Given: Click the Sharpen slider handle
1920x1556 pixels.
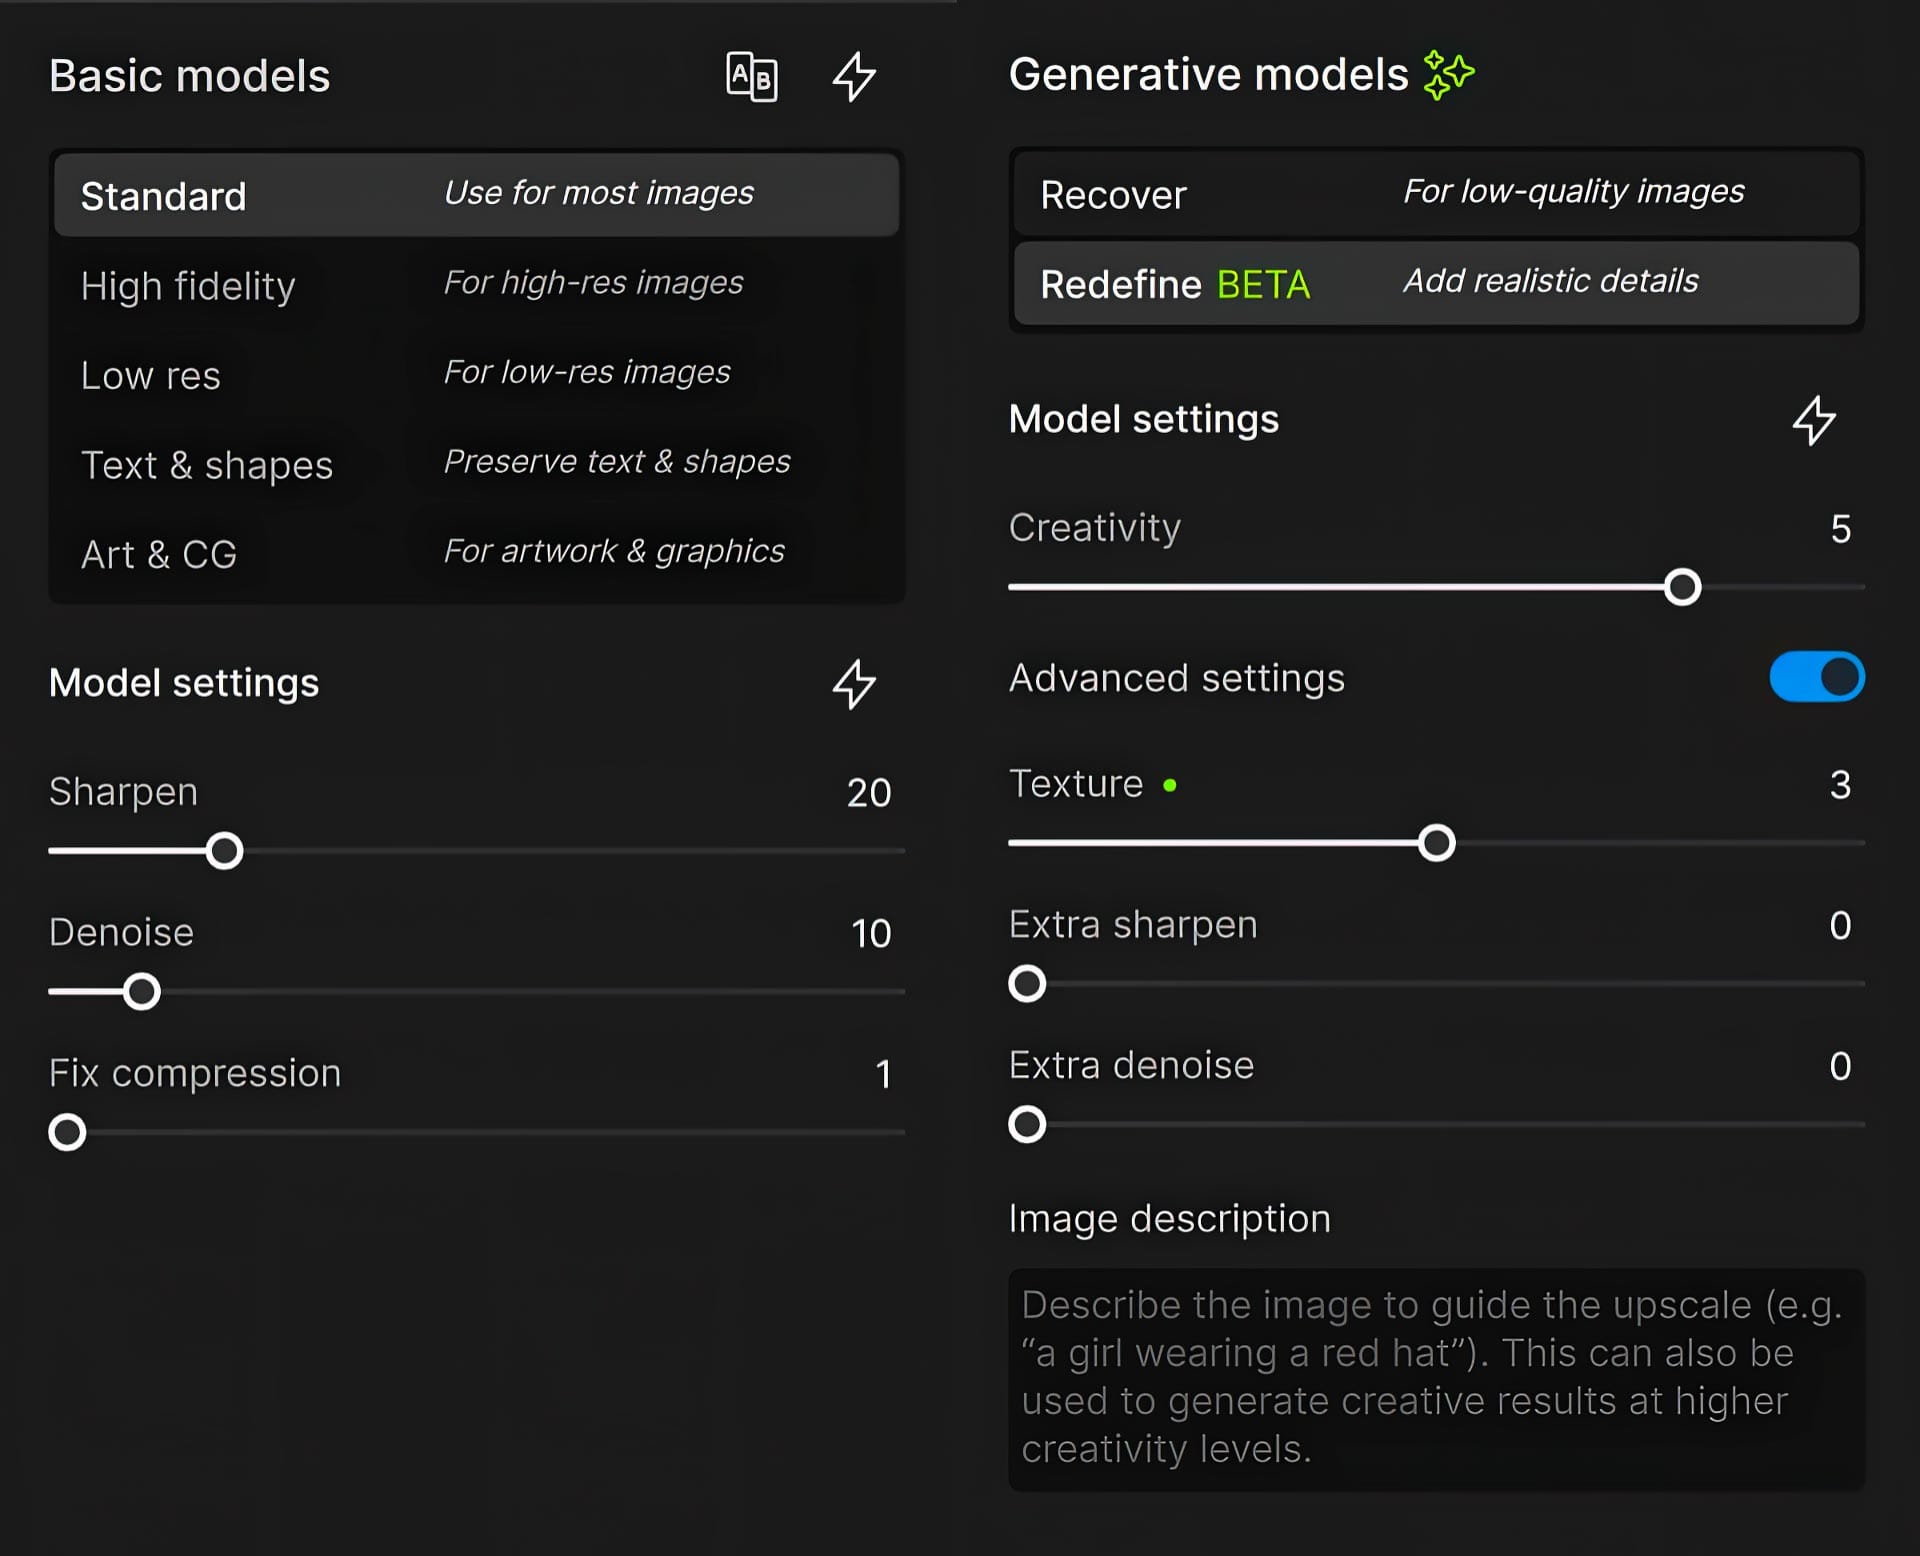Looking at the screenshot, I should coord(225,851).
